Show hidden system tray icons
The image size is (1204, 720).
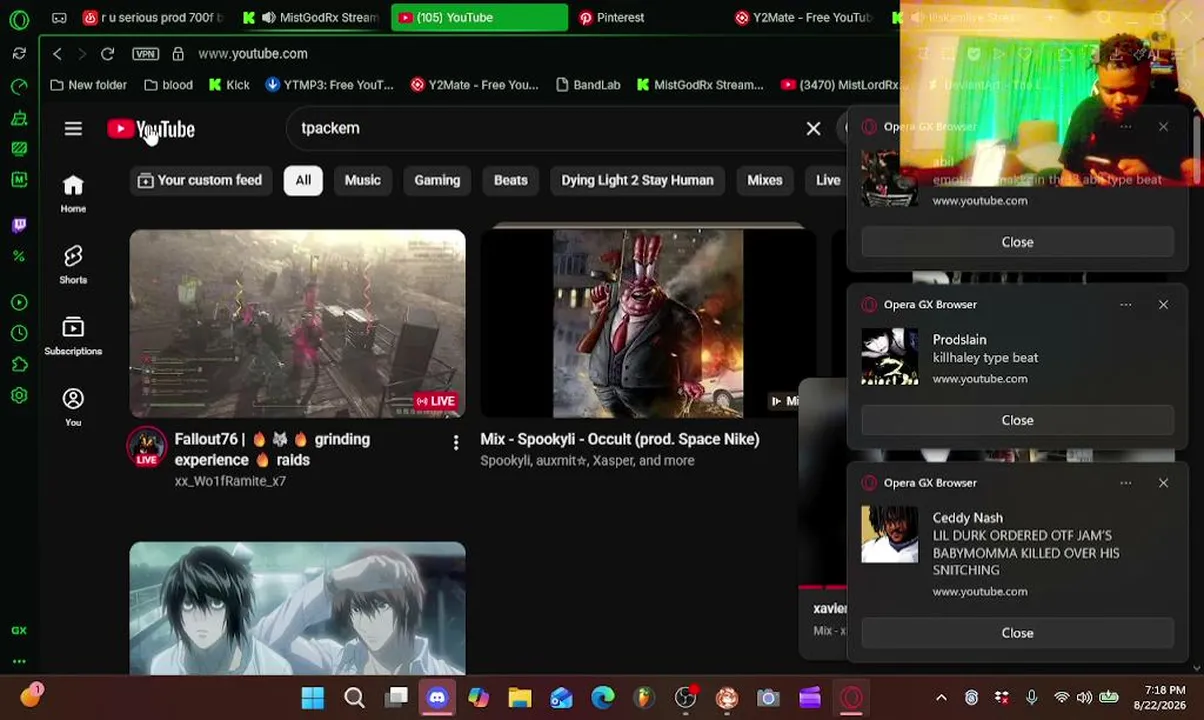[x=940, y=698]
